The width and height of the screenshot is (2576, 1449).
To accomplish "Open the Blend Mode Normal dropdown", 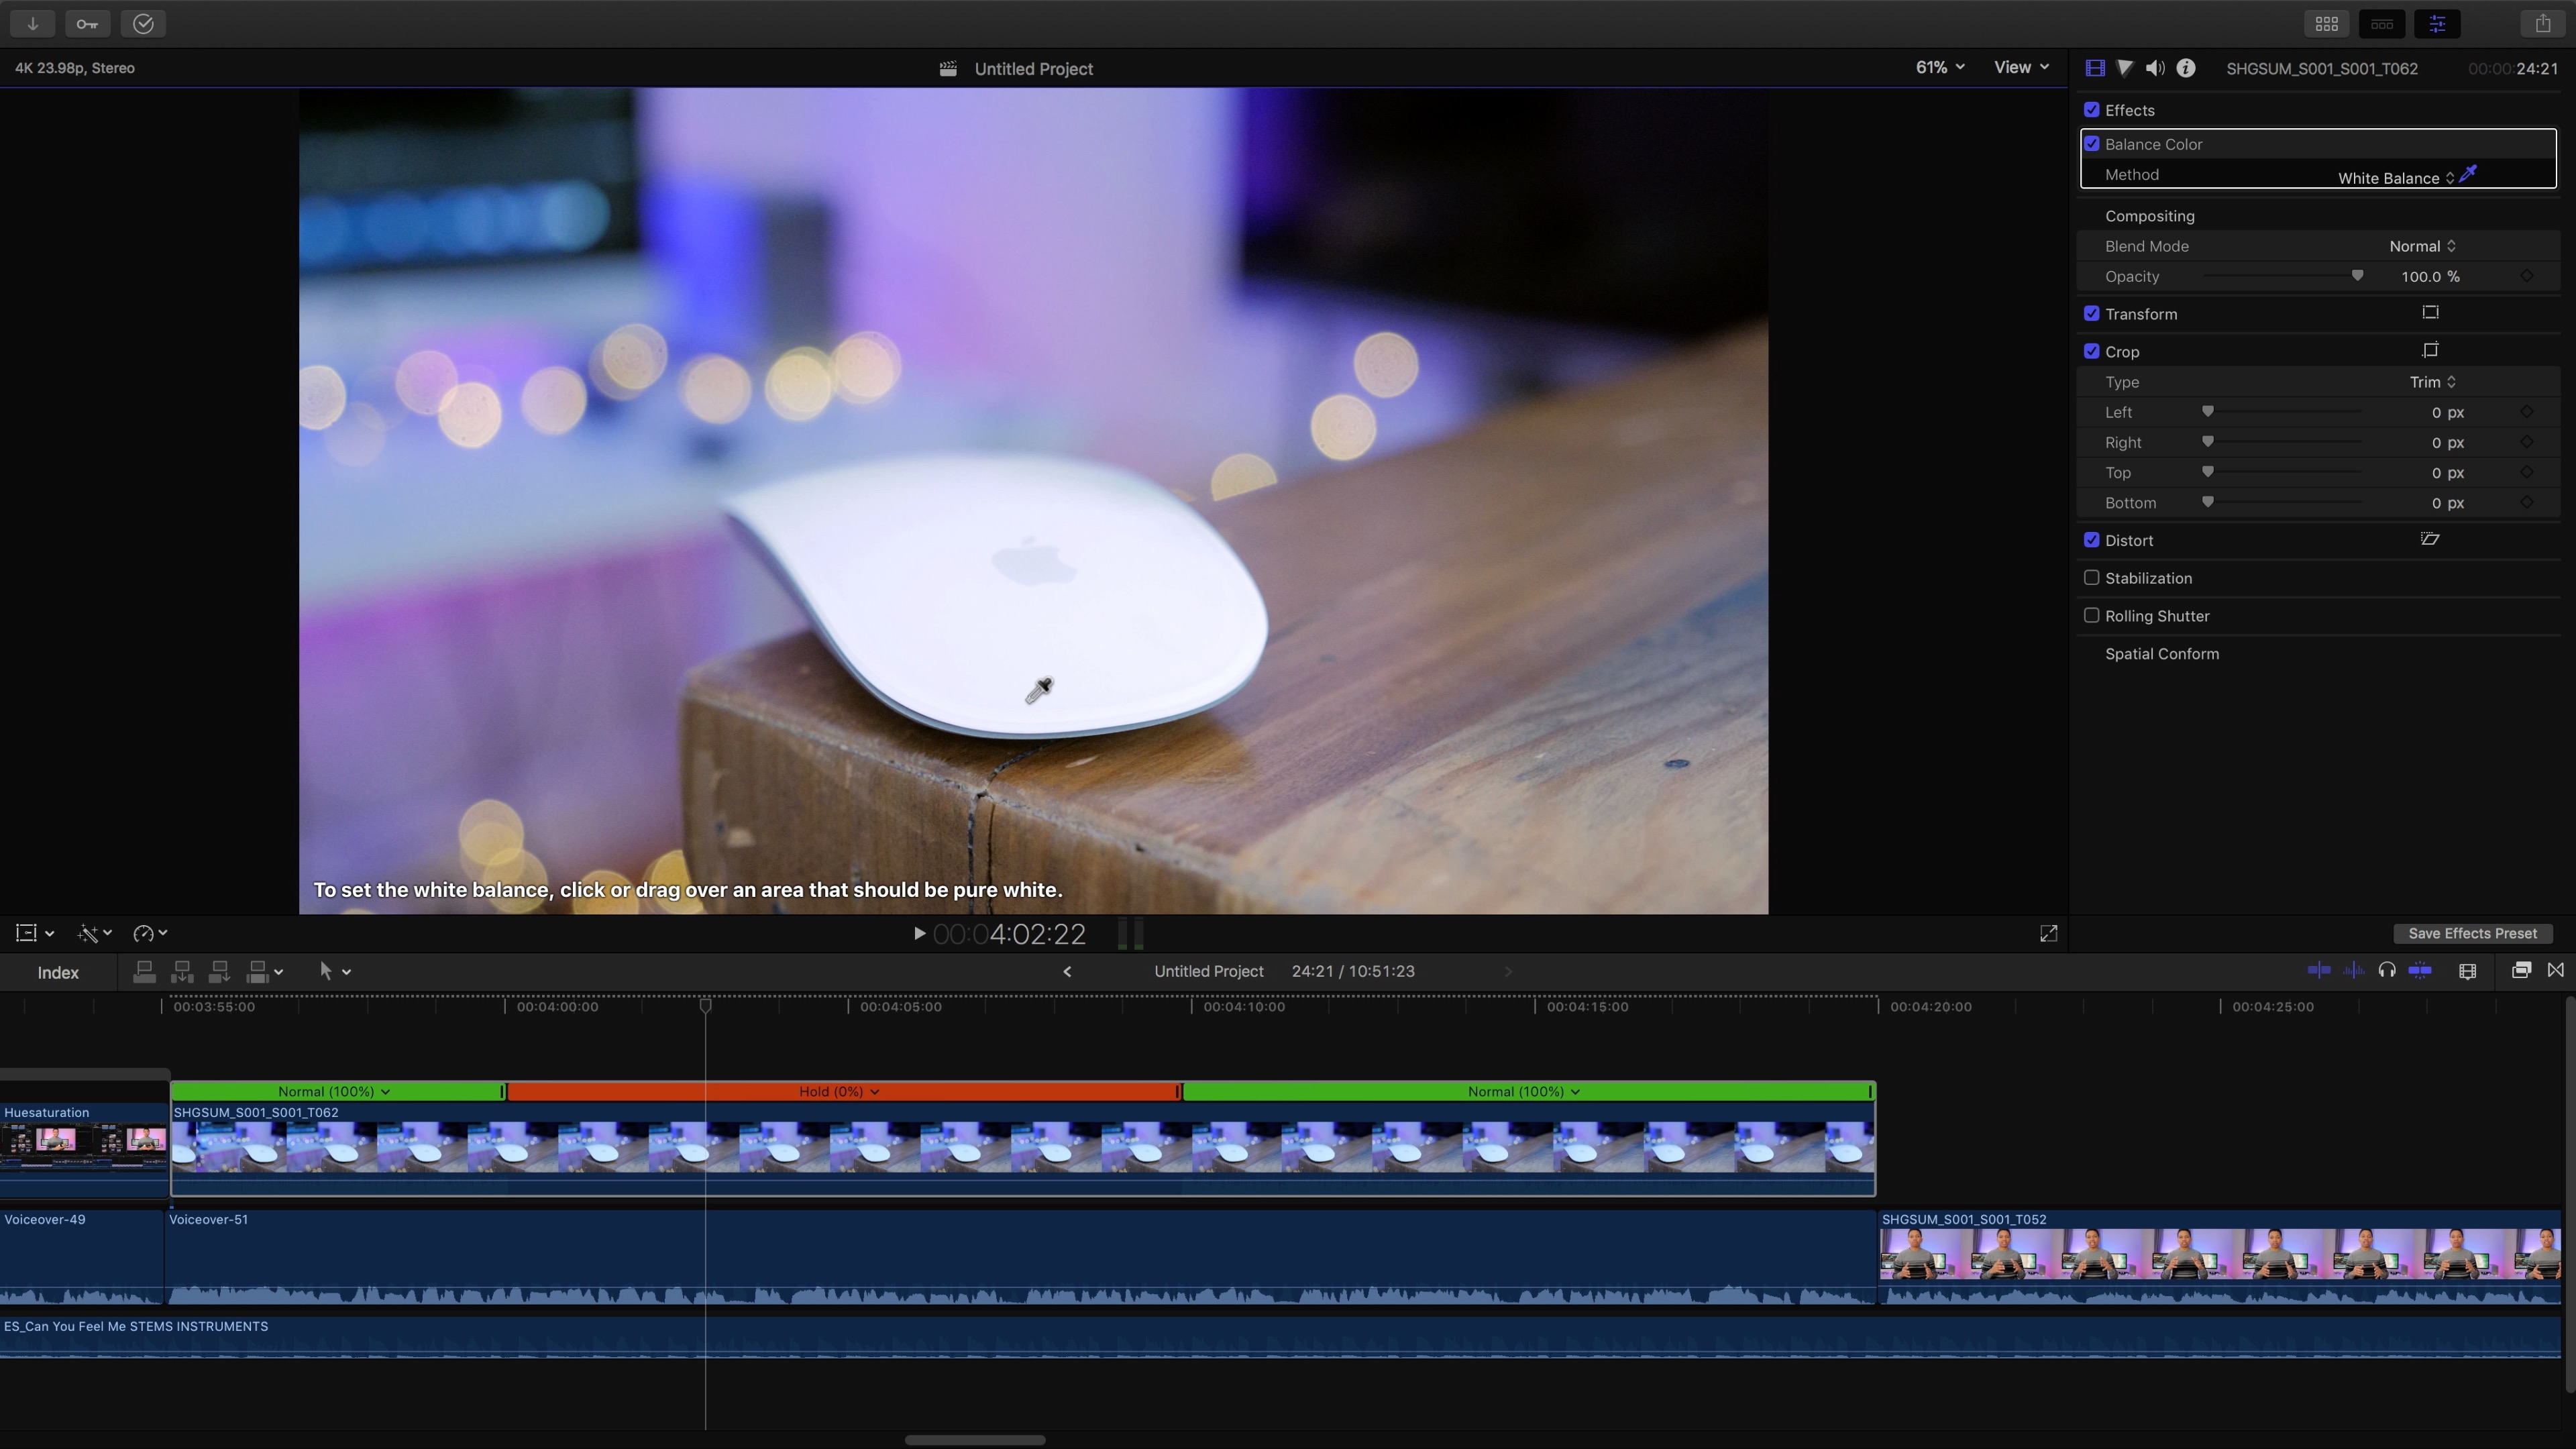I will 2422,246.
